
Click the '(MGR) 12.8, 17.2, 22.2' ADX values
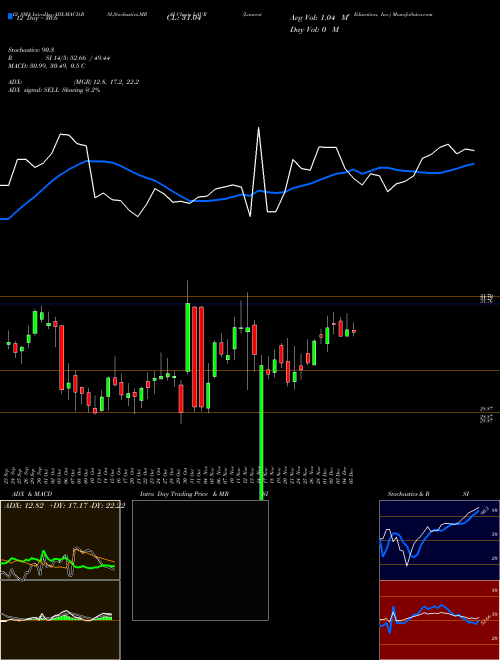coord(106,82)
